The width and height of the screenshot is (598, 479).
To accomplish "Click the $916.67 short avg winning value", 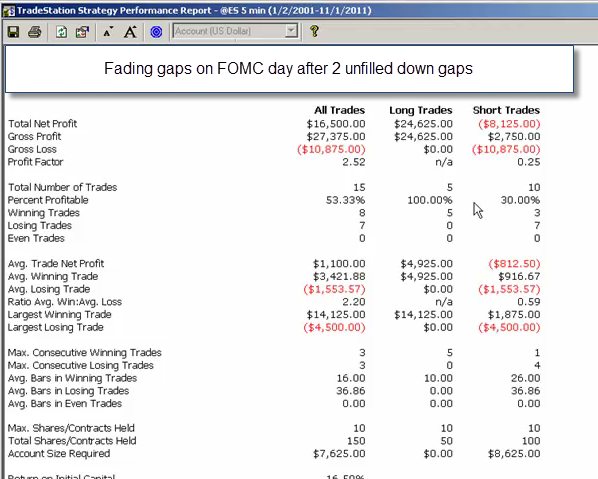I will point(519,276).
